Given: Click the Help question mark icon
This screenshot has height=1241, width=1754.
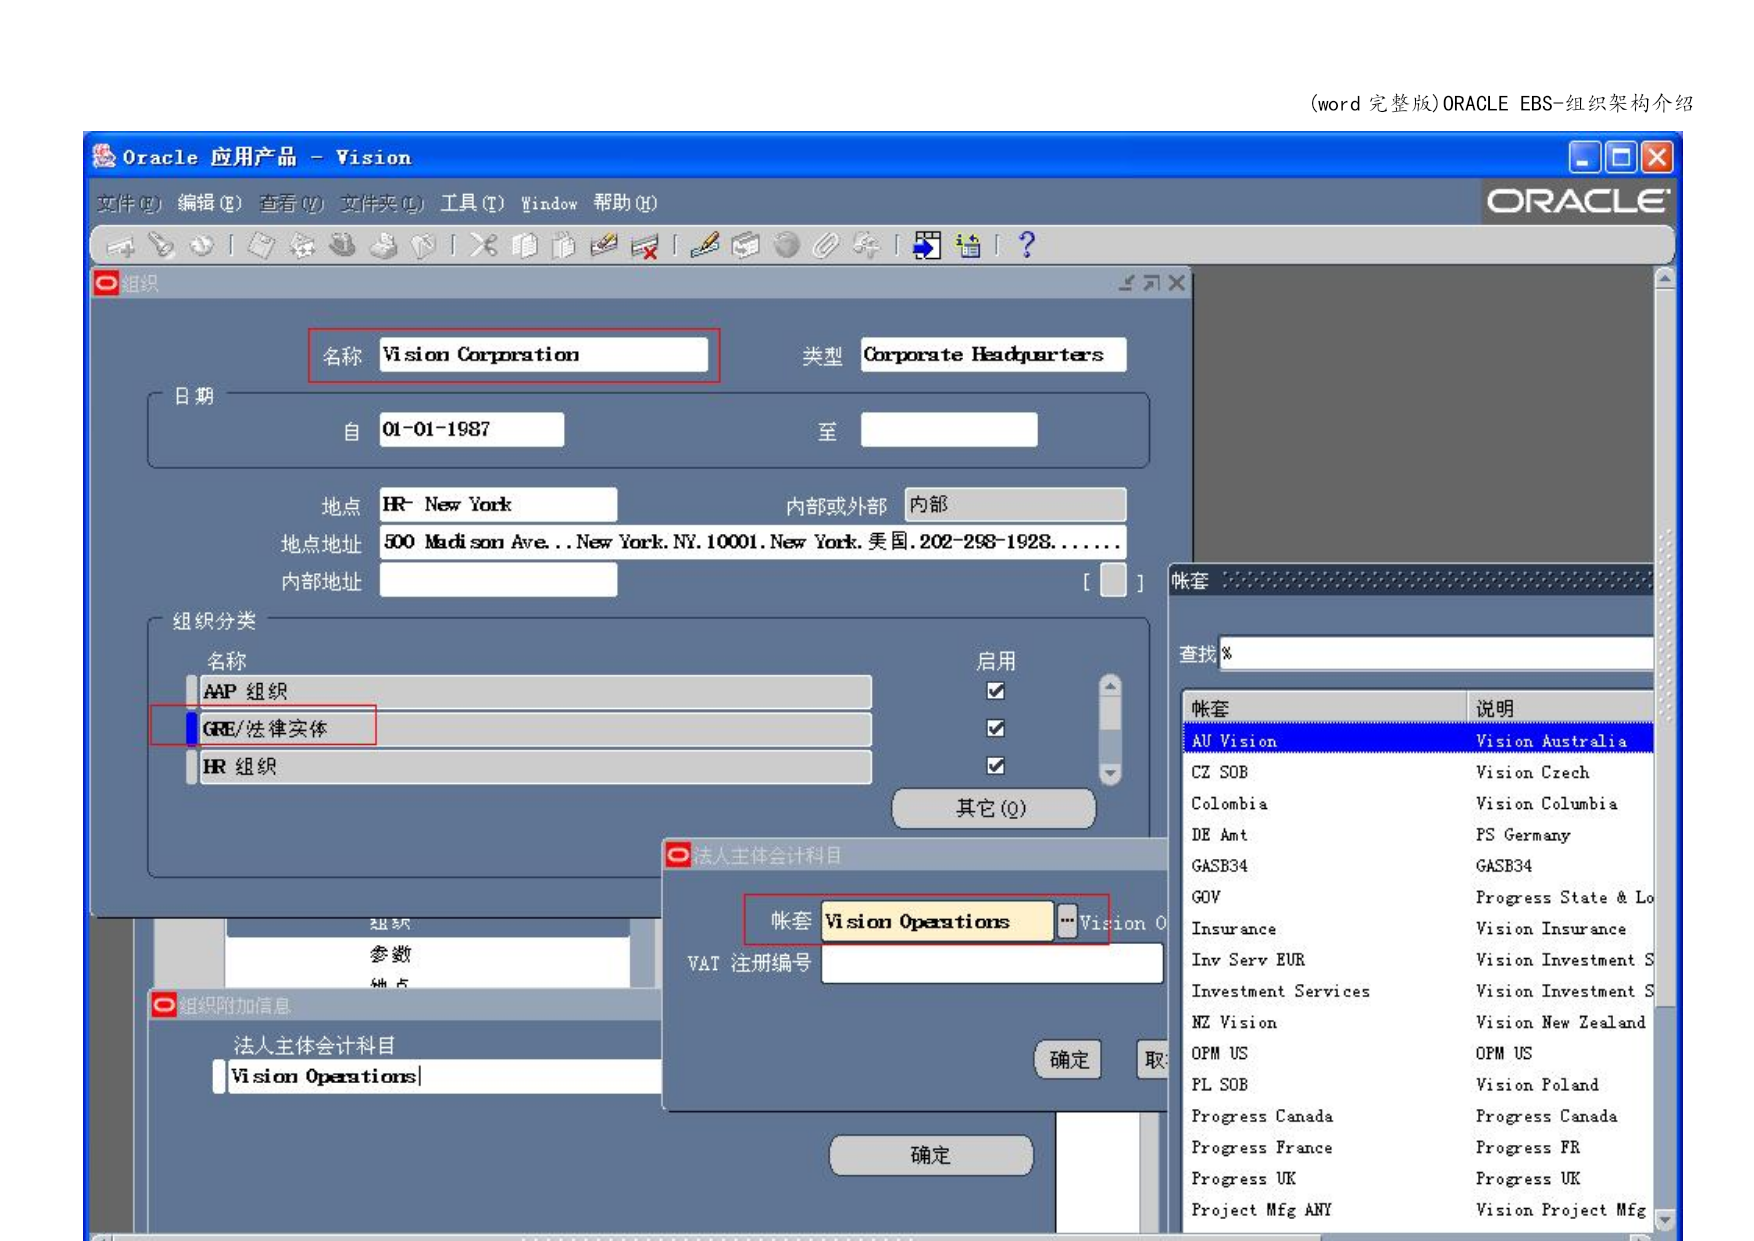Looking at the screenshot, I should pos(1026,245).
